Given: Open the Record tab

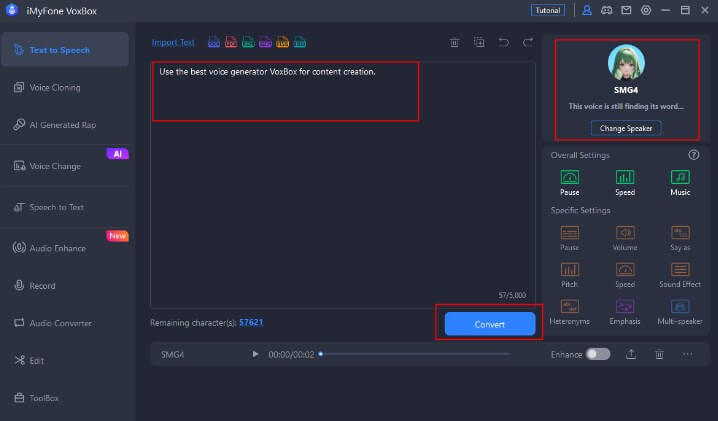Looking at the screenshot, I should (x=65, y=285).
